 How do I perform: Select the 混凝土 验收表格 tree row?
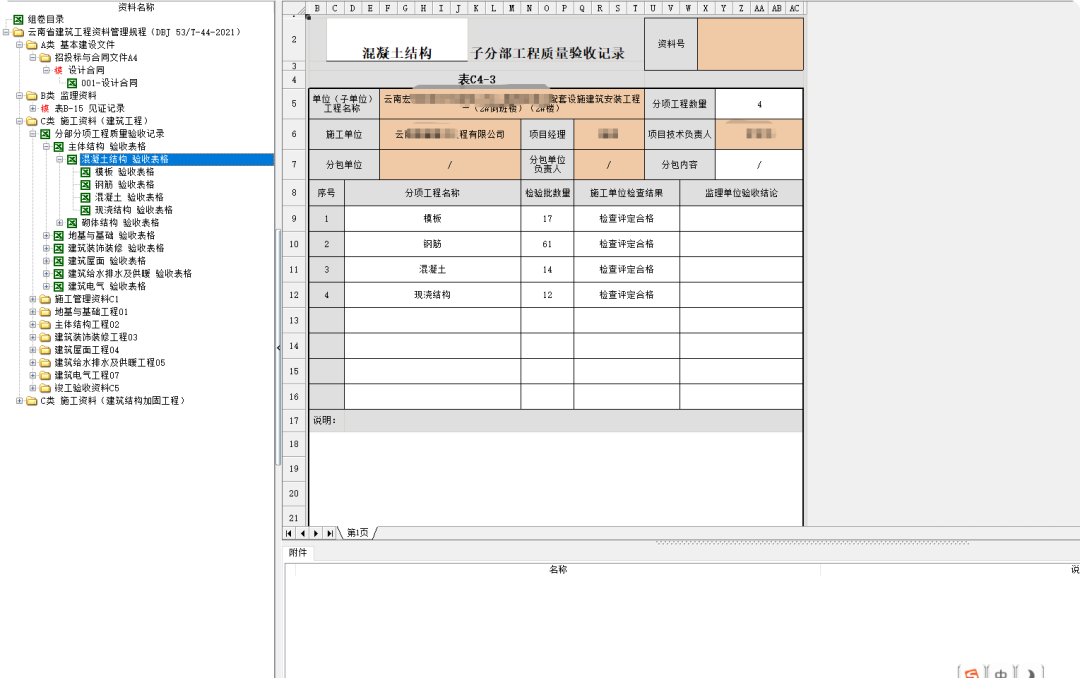129,198
